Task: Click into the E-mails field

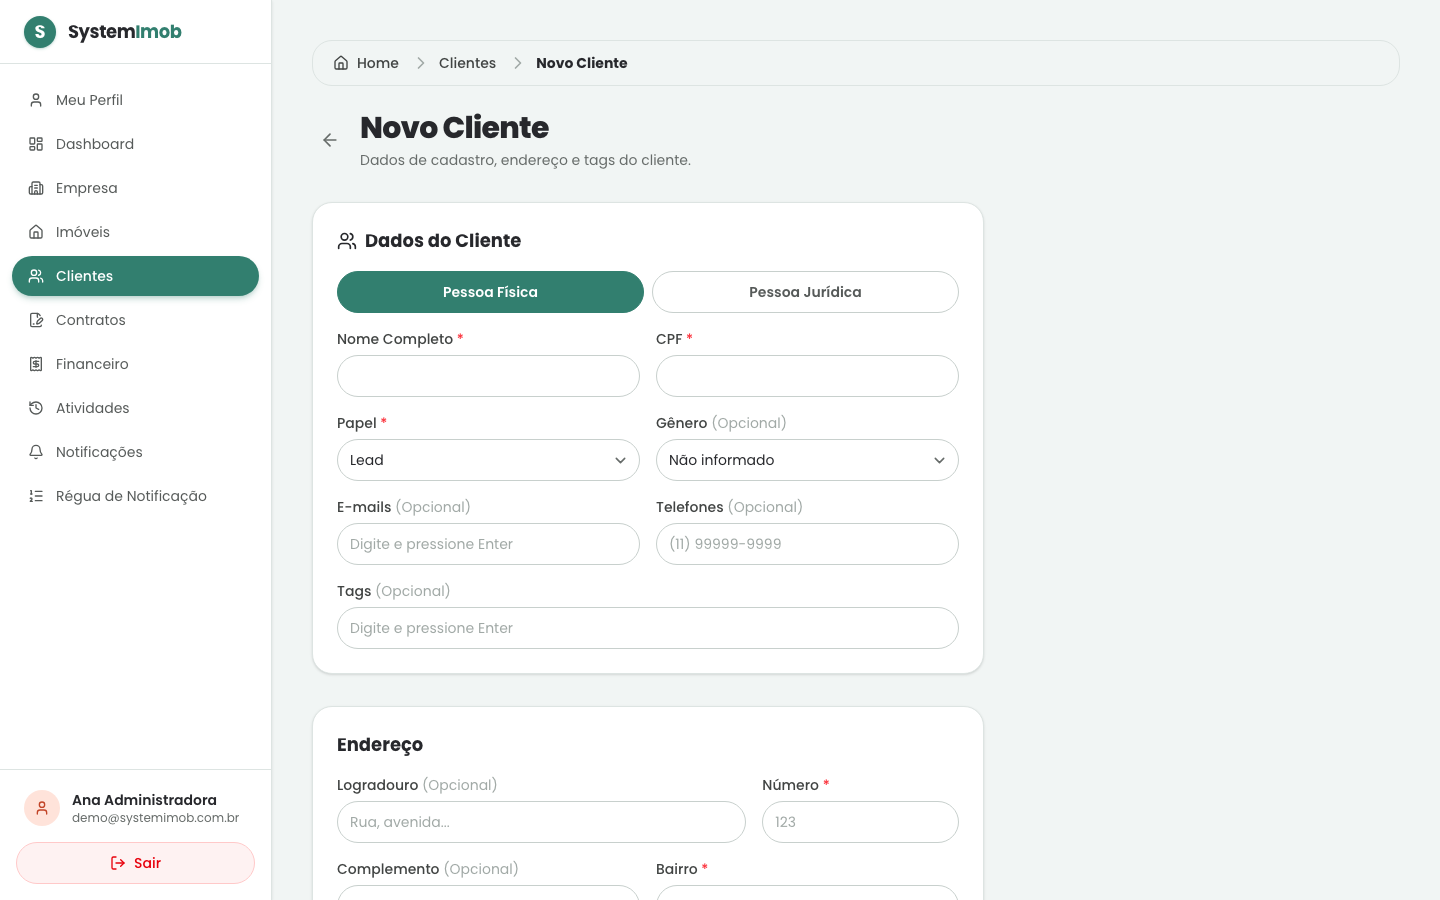Action: click(488, 544)
